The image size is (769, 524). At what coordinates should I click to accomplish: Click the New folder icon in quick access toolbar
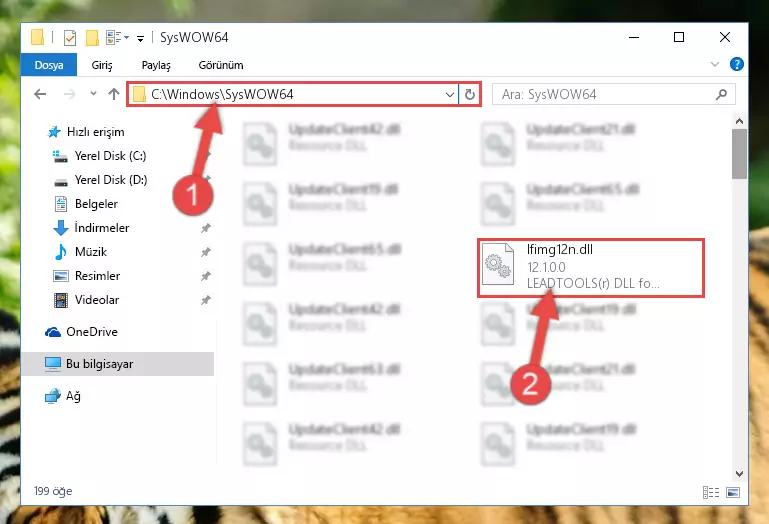(x=92, y=37)
